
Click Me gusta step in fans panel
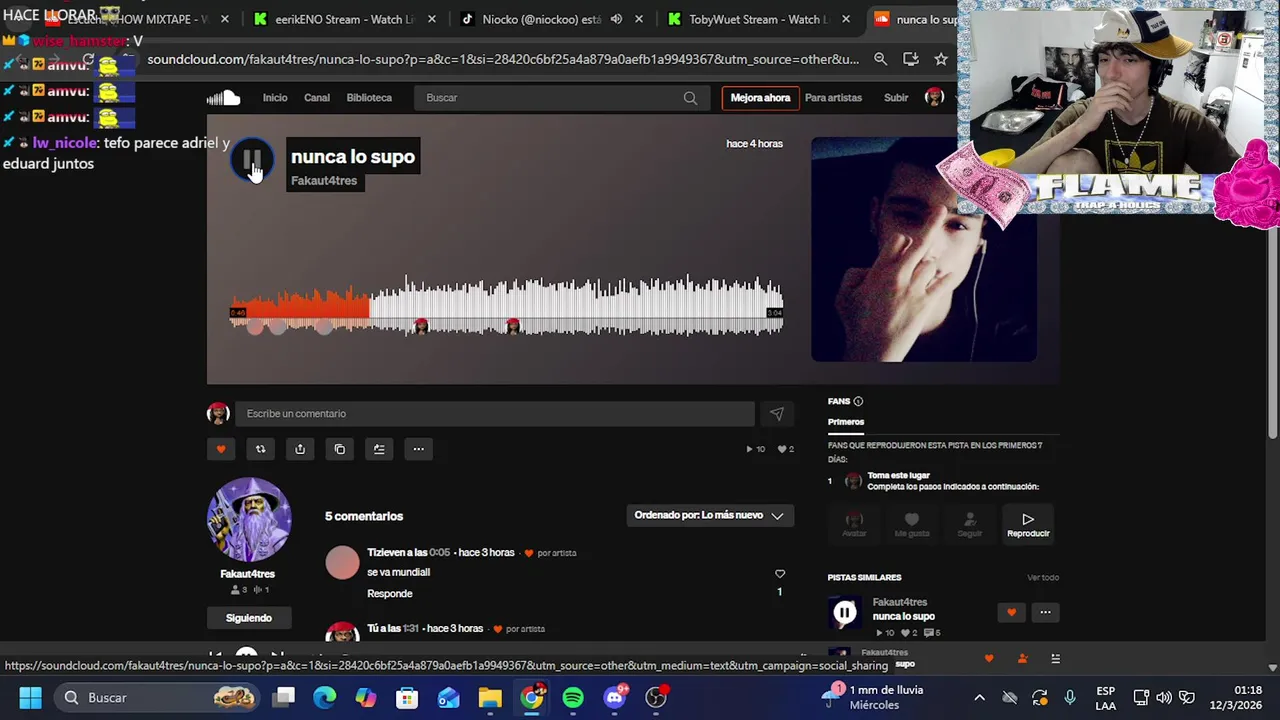coord(912,524)
